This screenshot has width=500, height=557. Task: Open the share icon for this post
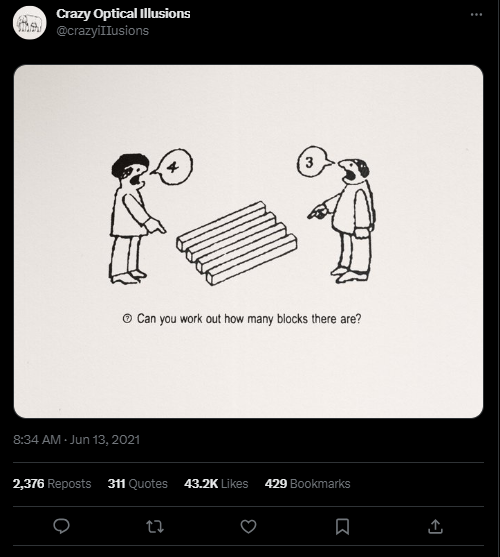click(435, 526)
